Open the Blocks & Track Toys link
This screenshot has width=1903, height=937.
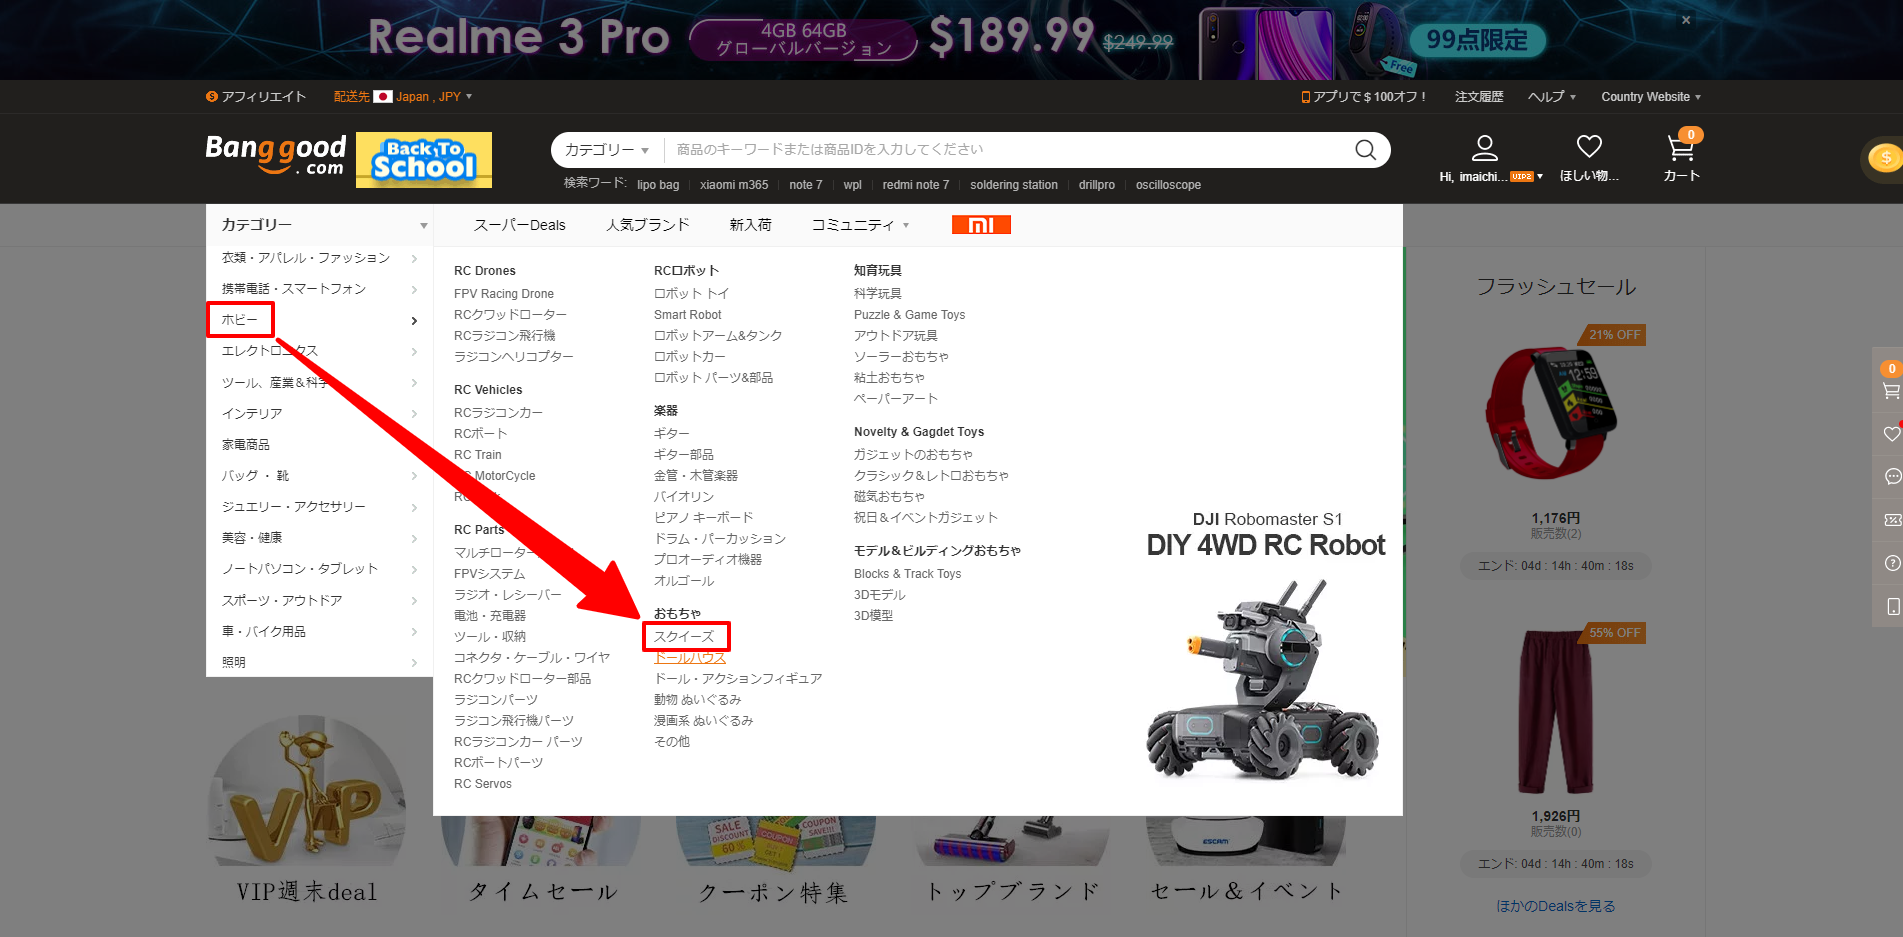coord(908,574)
